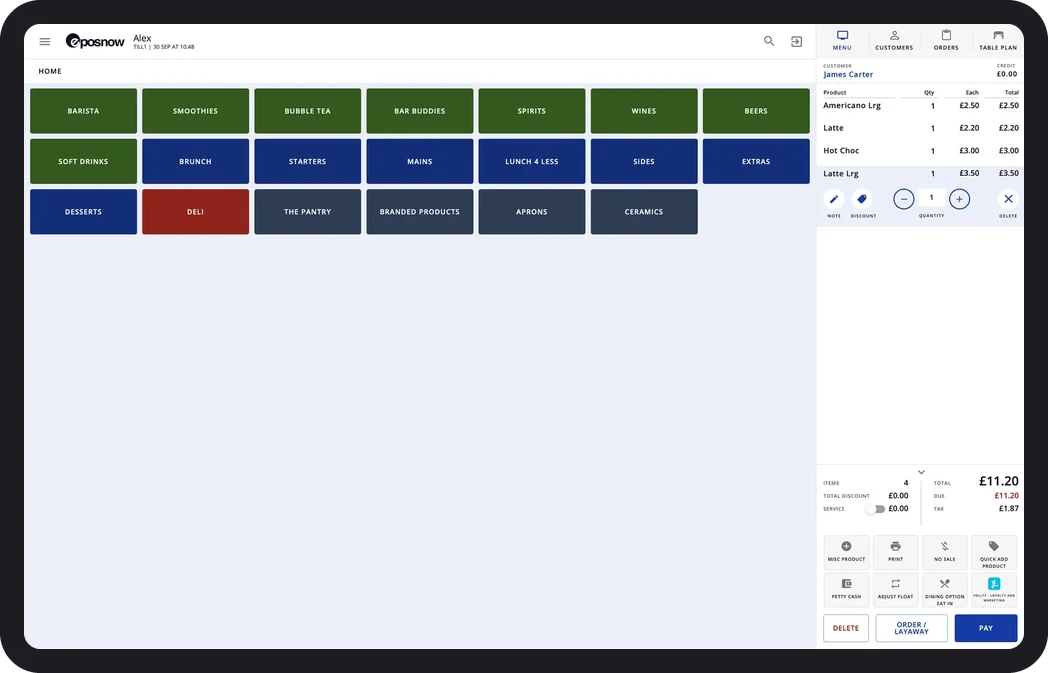Image resolution: width=1048 pixels, height=673 pixels.
Task: Open the Deli category tile
Action: click(x=195, y=212)
